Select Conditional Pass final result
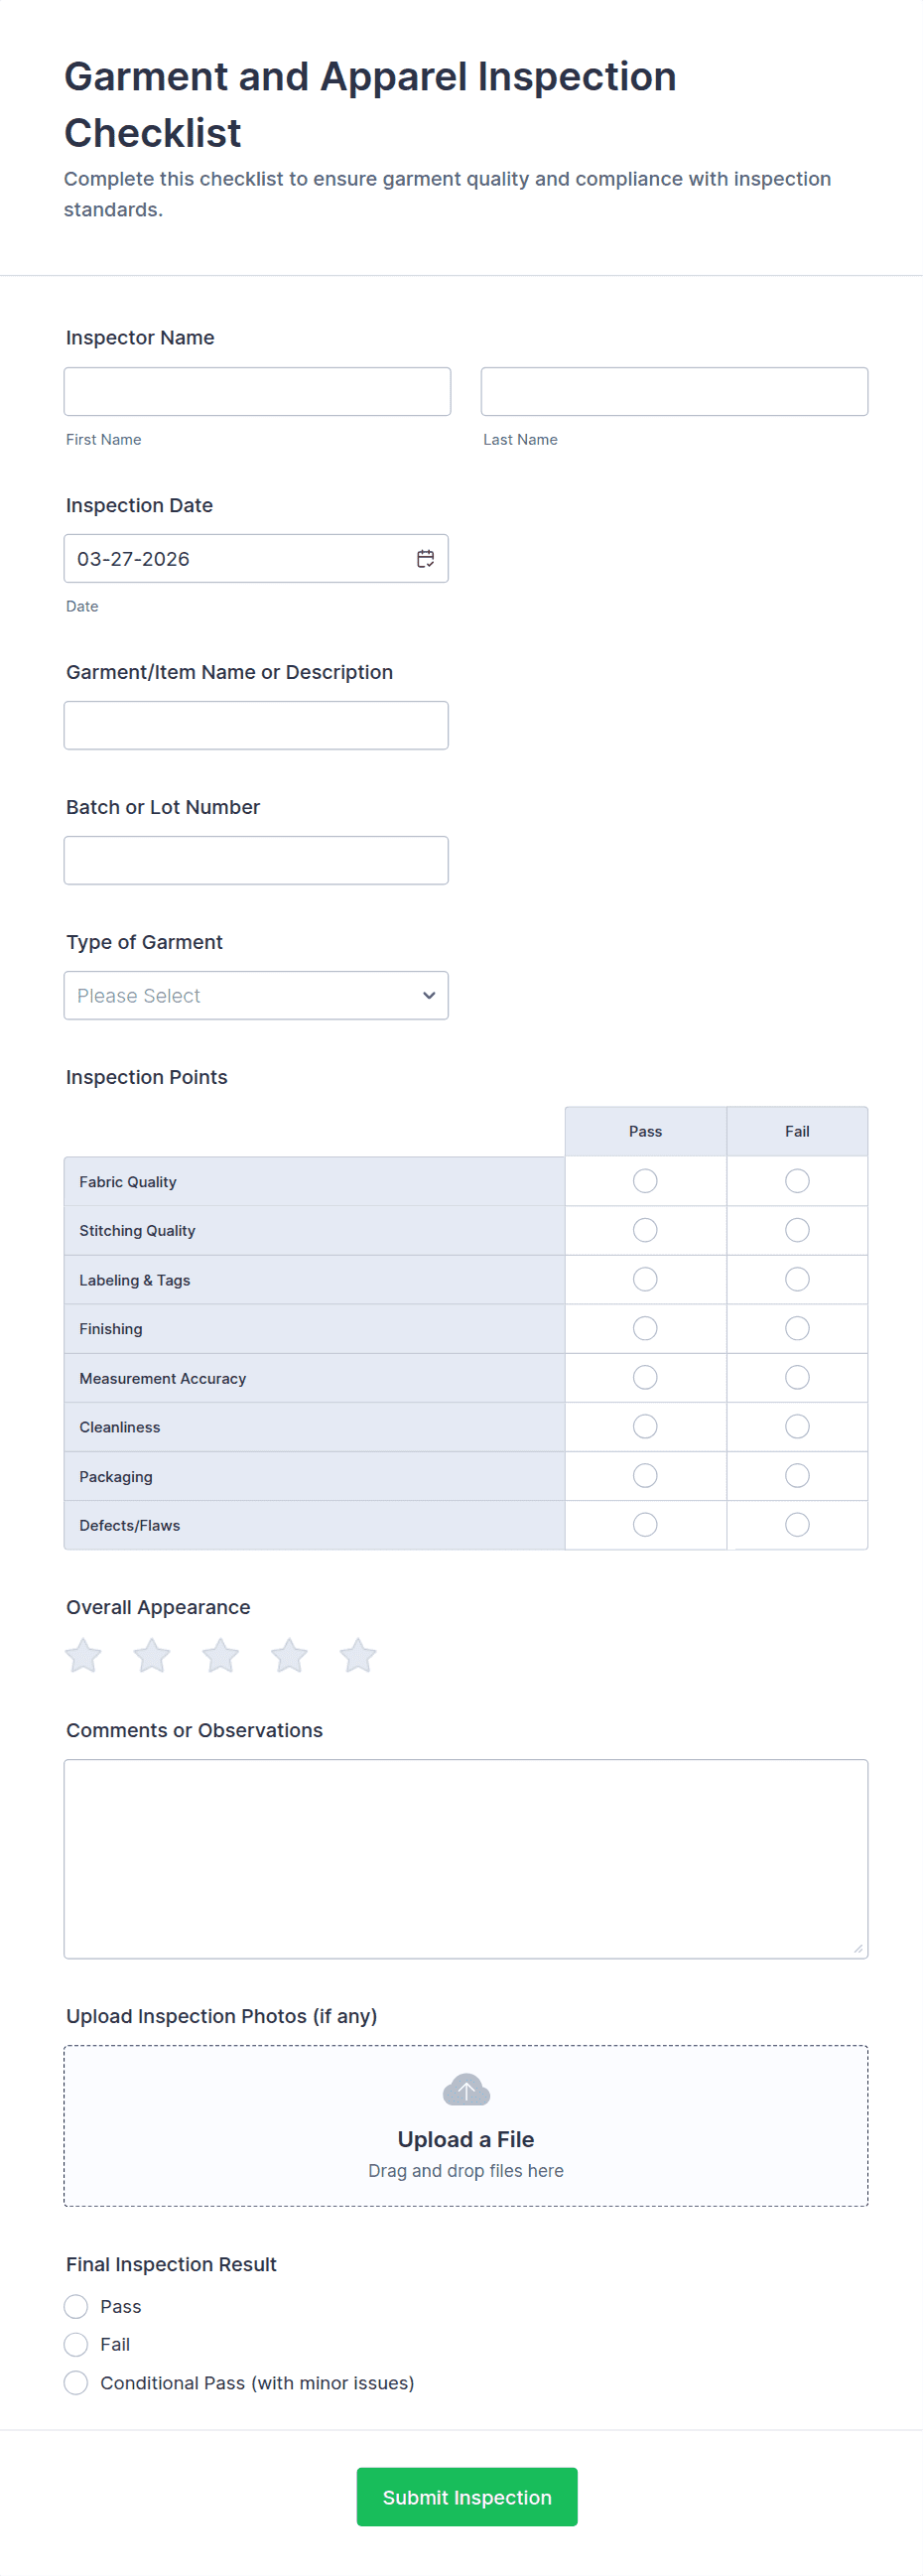The width and height of the screenshot is (923, 2576). tap(76, 2383)
